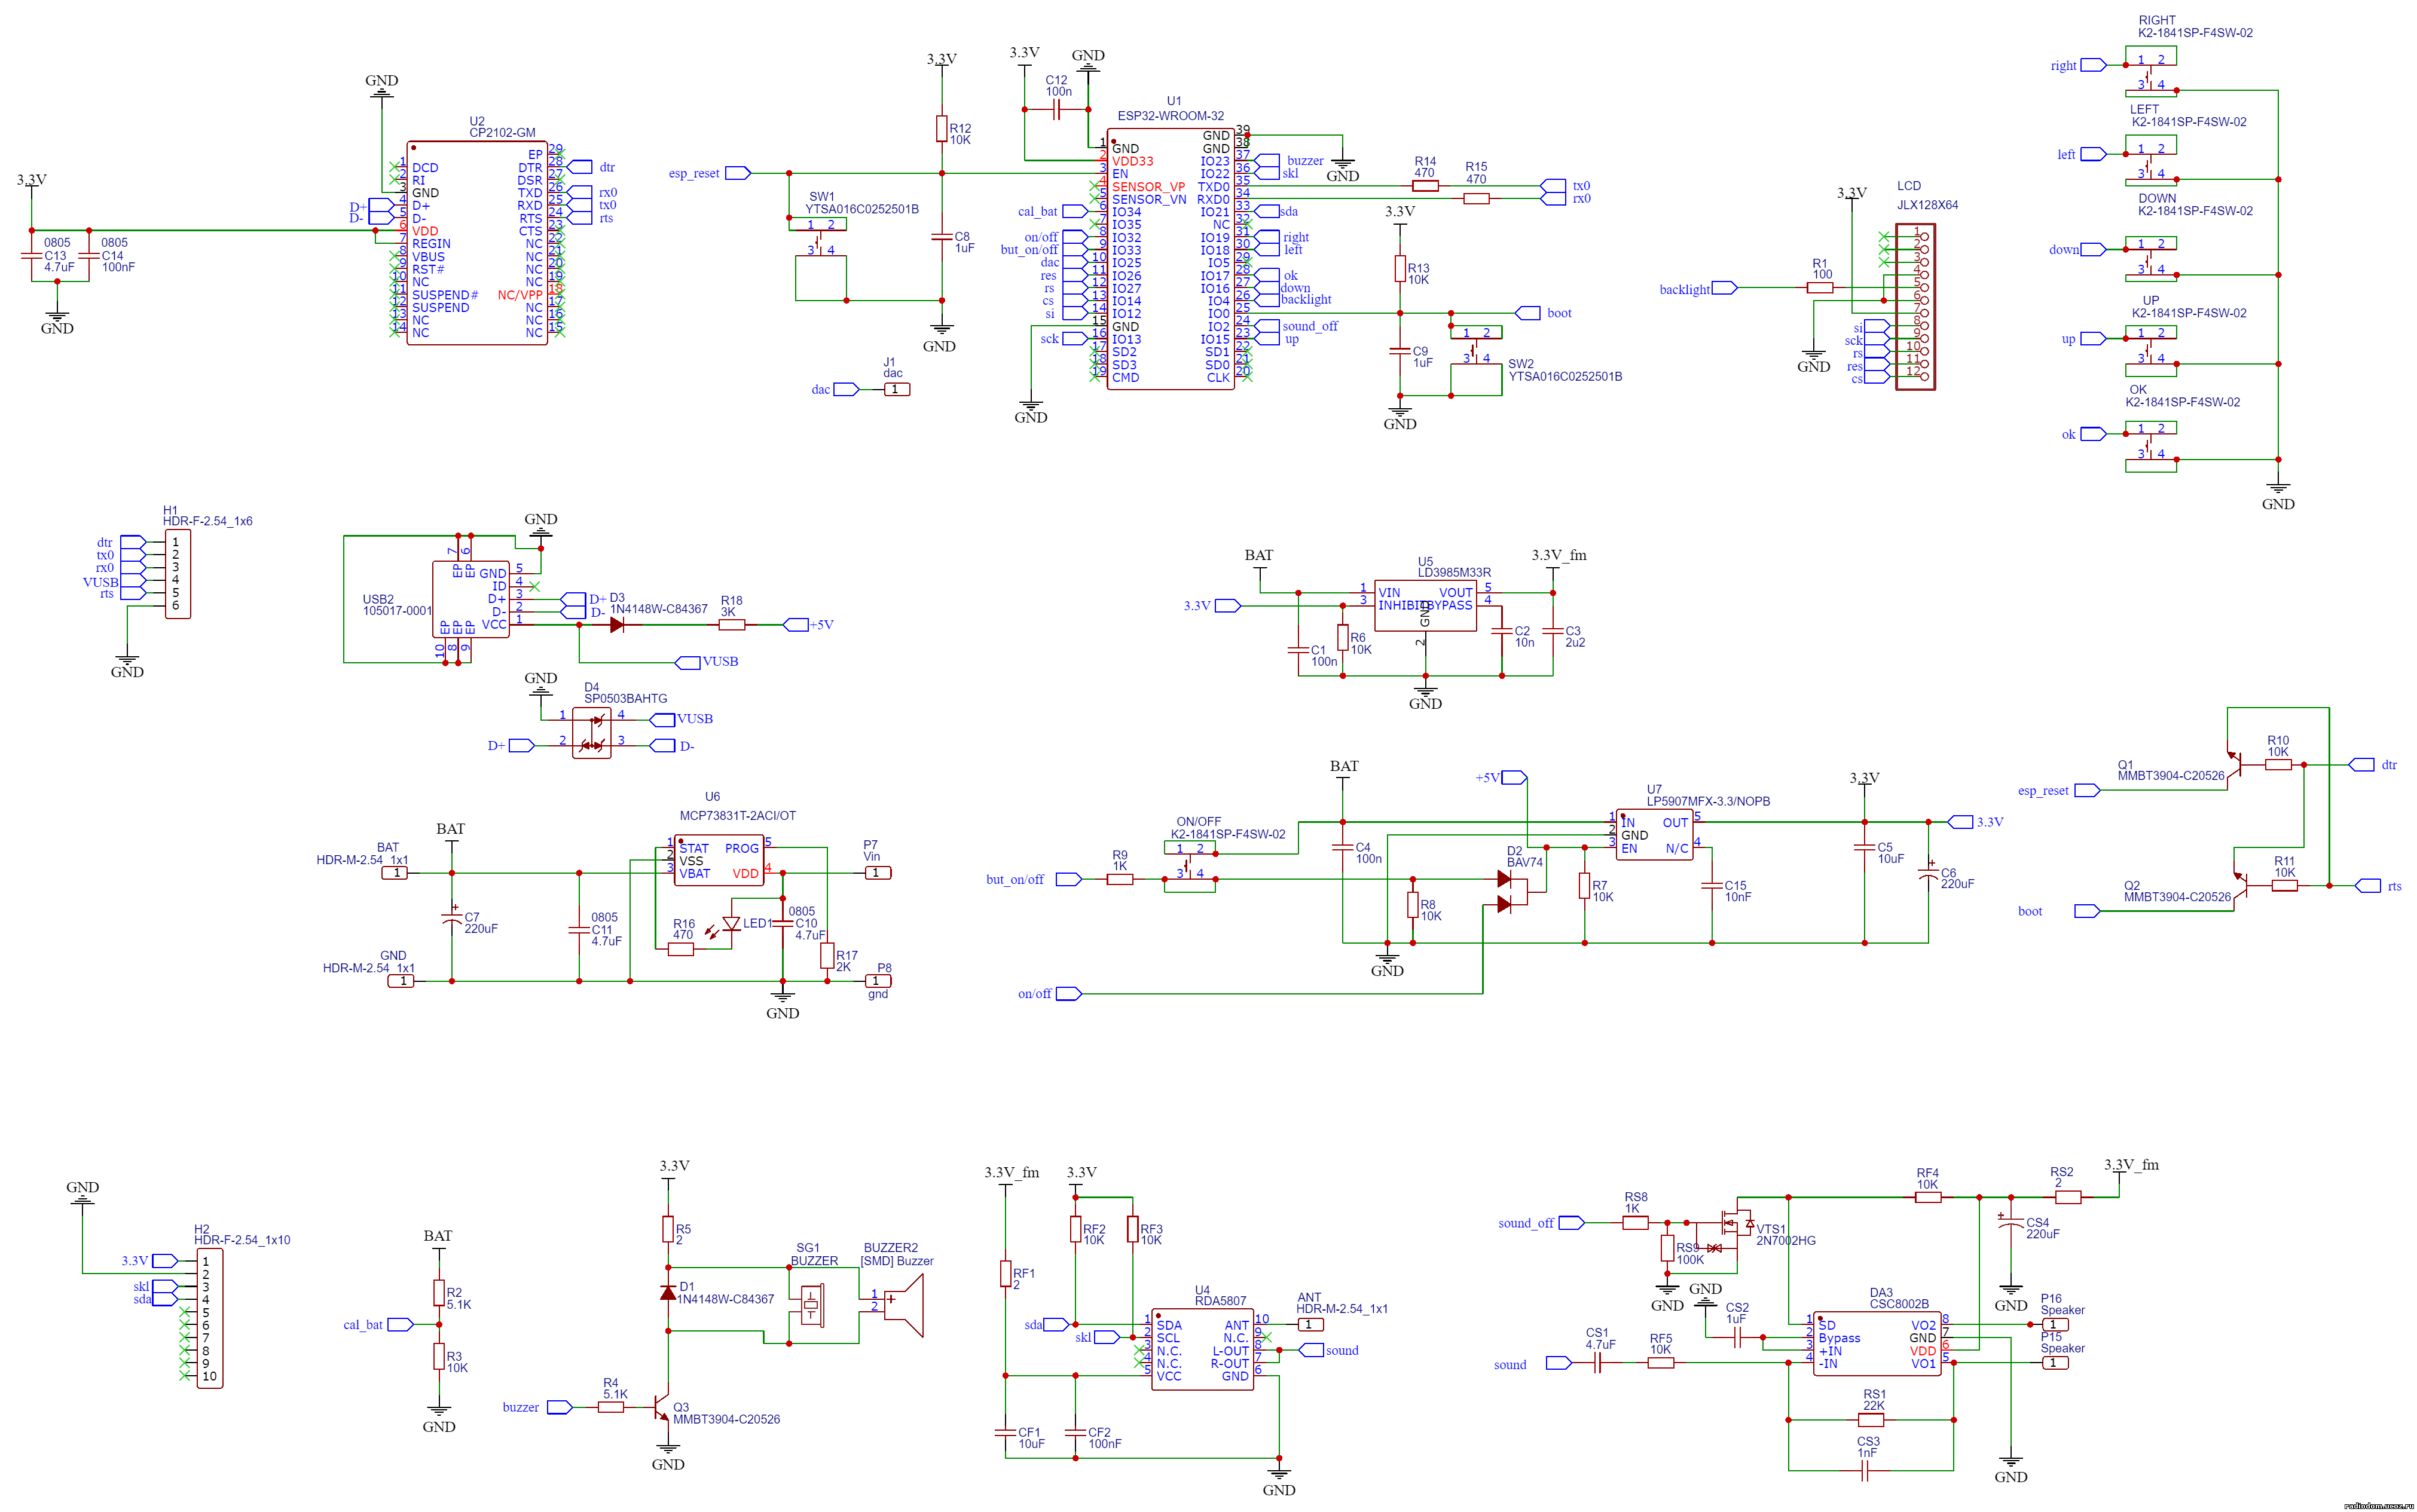
Task: Click the P7 Vin connector pin
Action: [877, 873]
